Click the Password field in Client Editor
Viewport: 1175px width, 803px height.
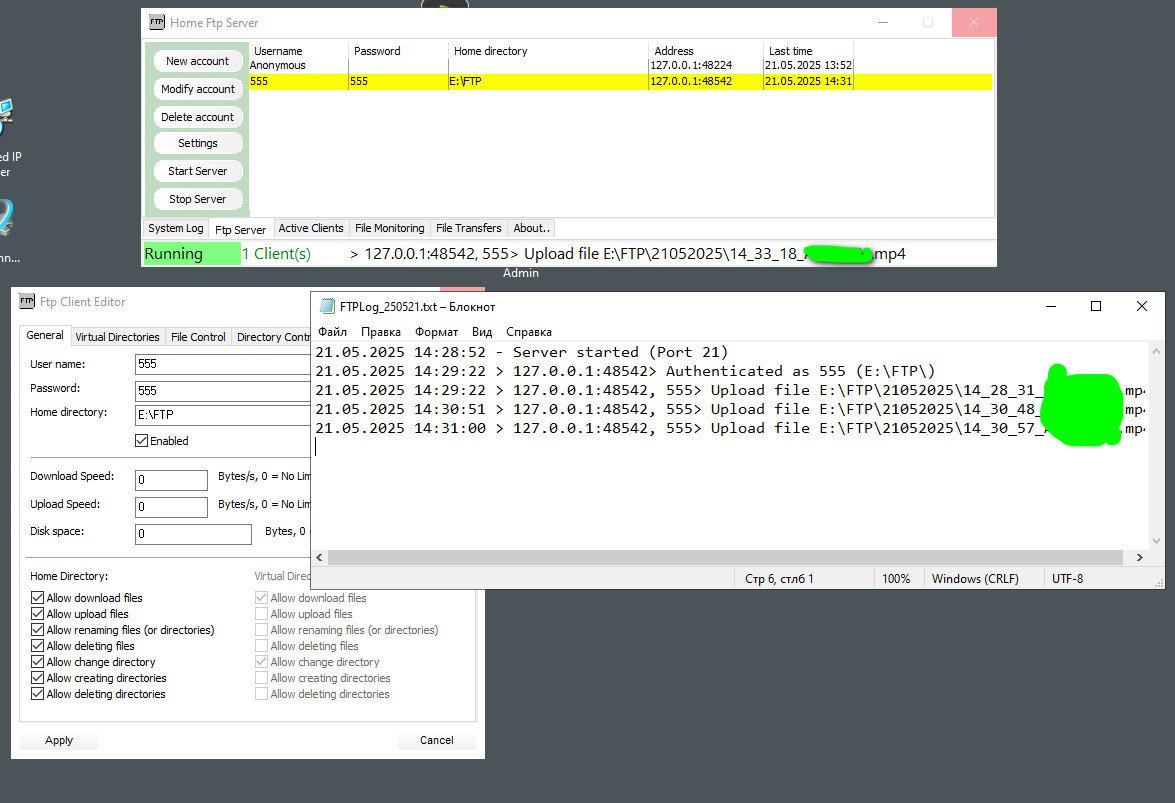[223, 390]
